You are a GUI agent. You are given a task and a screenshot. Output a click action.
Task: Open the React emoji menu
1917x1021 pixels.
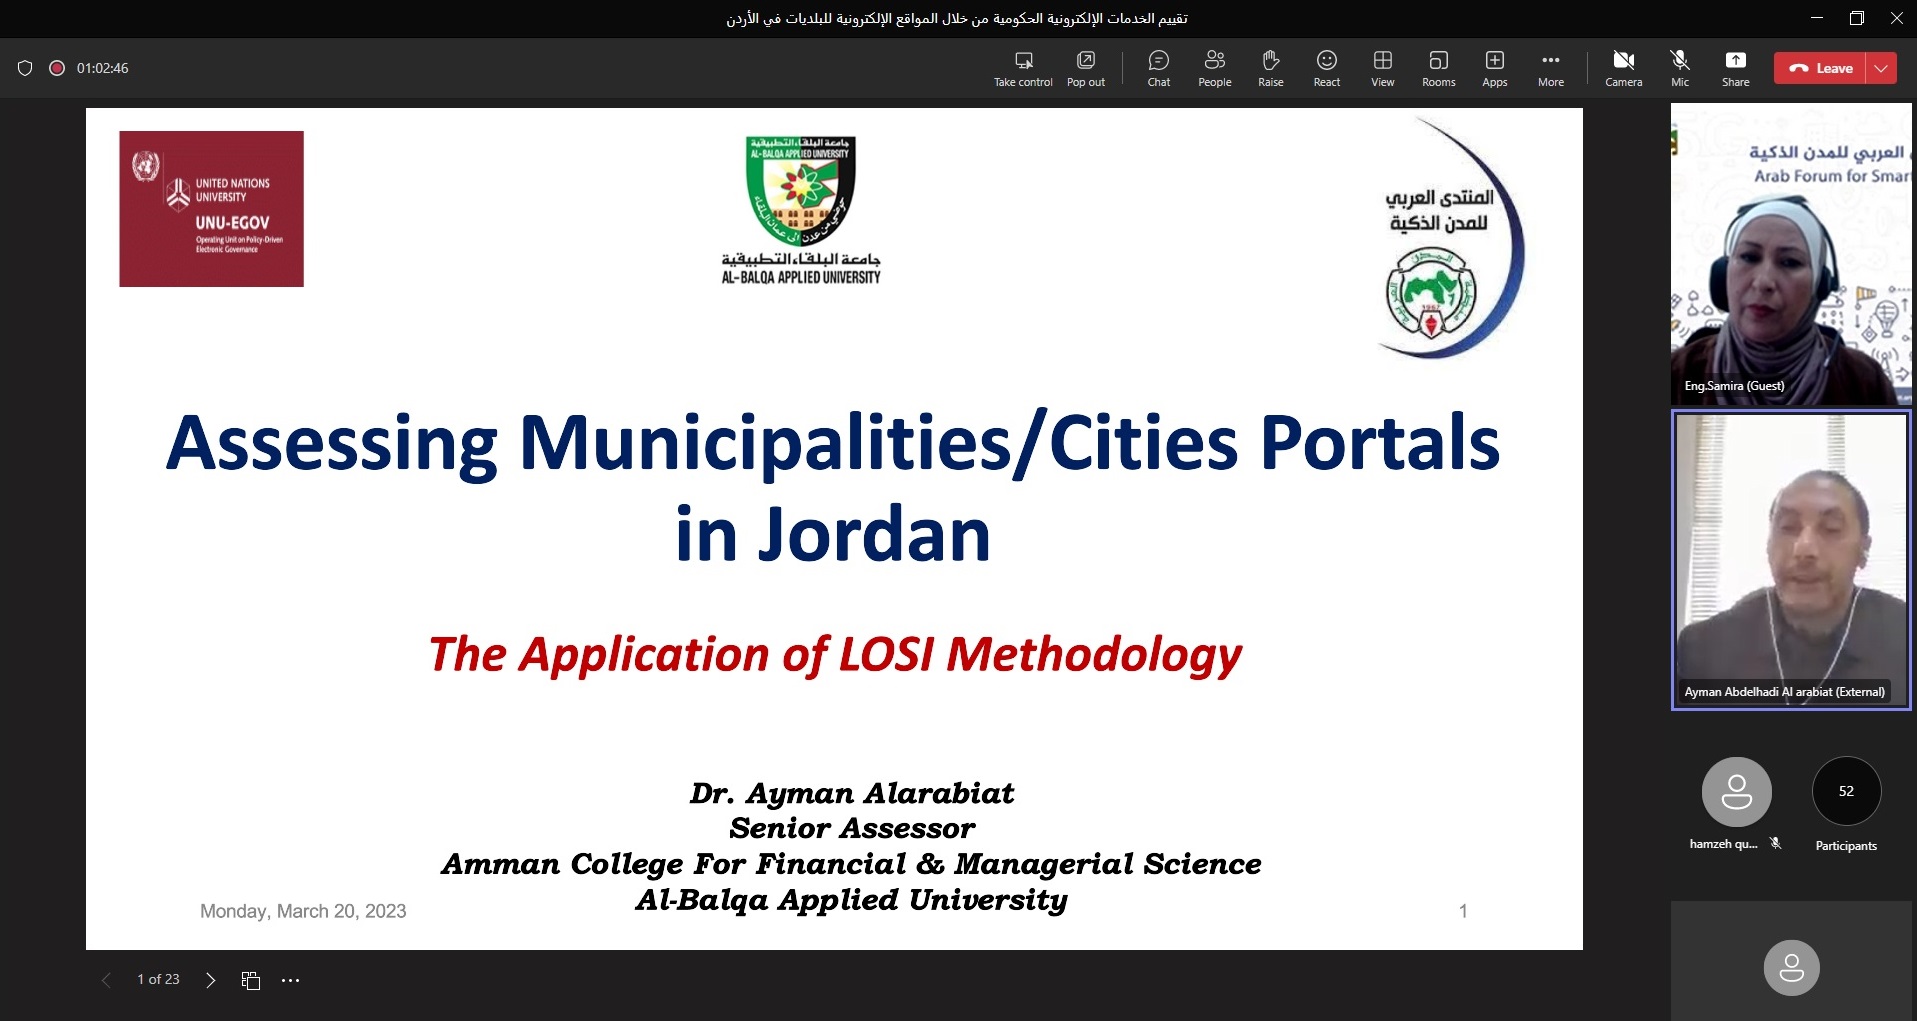coord(1327,69)
